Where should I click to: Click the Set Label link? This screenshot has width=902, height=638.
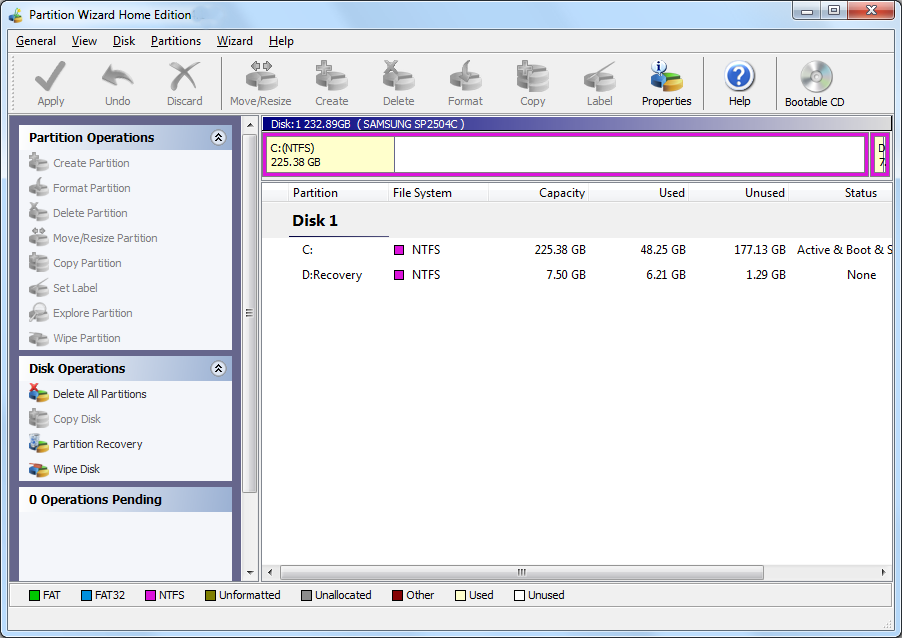[75, 288]
